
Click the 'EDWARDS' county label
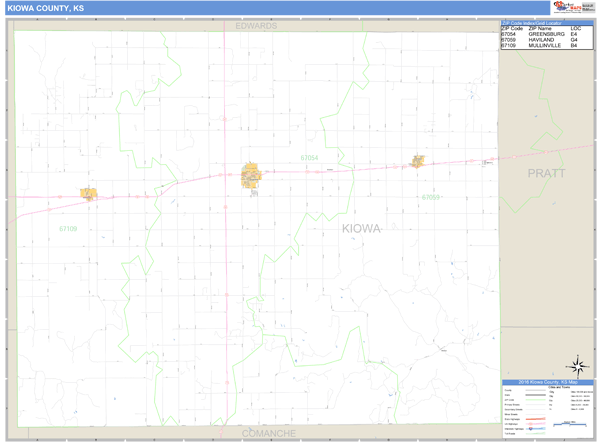256,26
